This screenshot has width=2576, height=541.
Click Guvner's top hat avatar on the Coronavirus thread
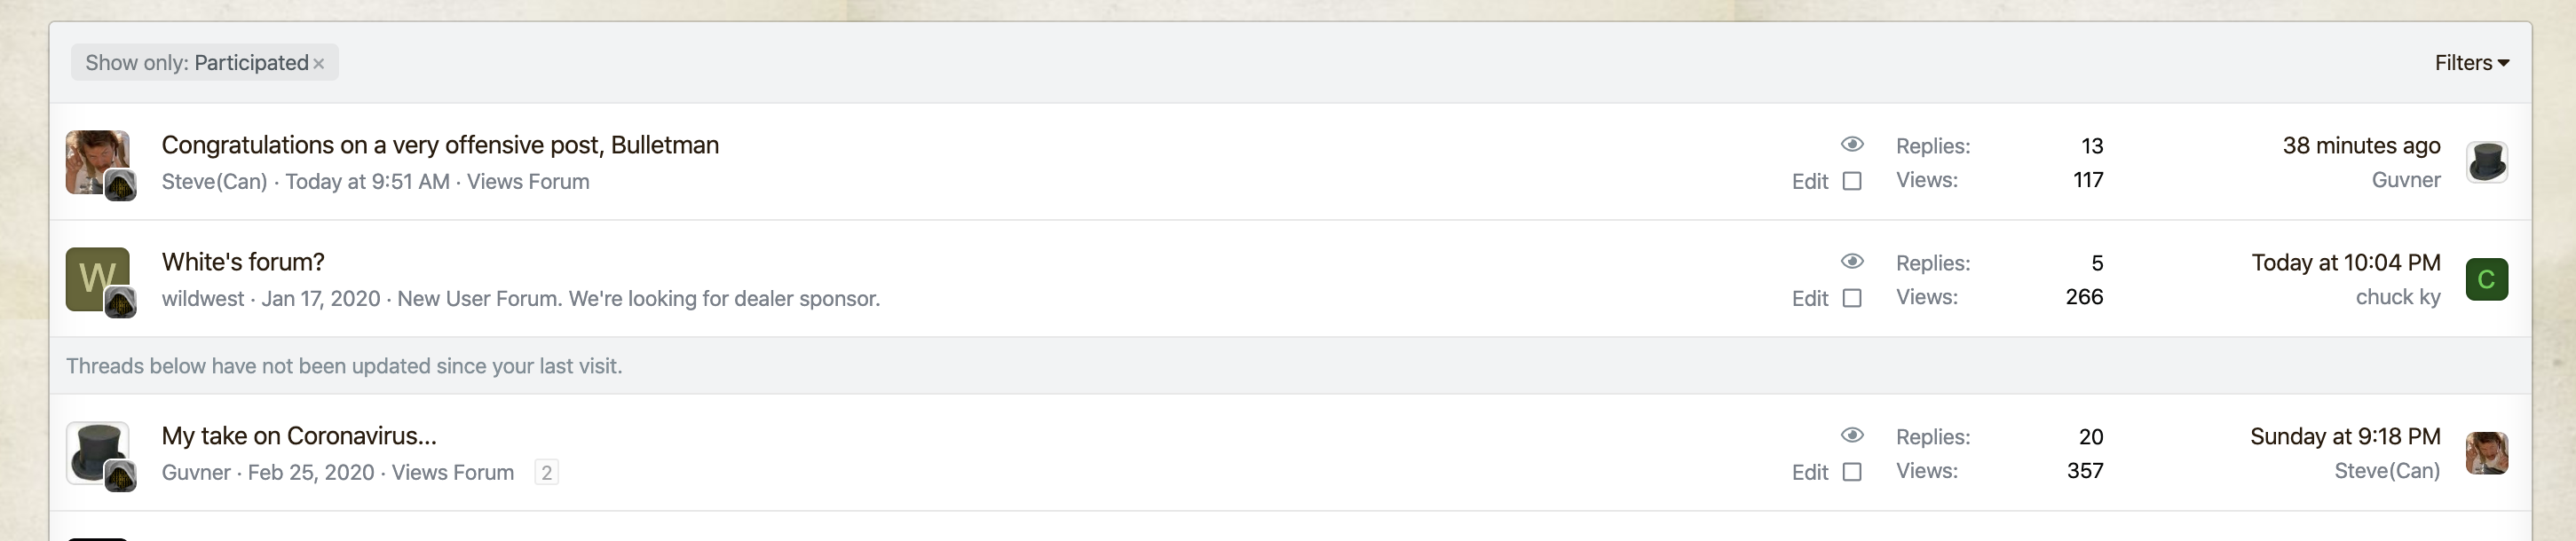pyautogui.click(x=97, y=452)
